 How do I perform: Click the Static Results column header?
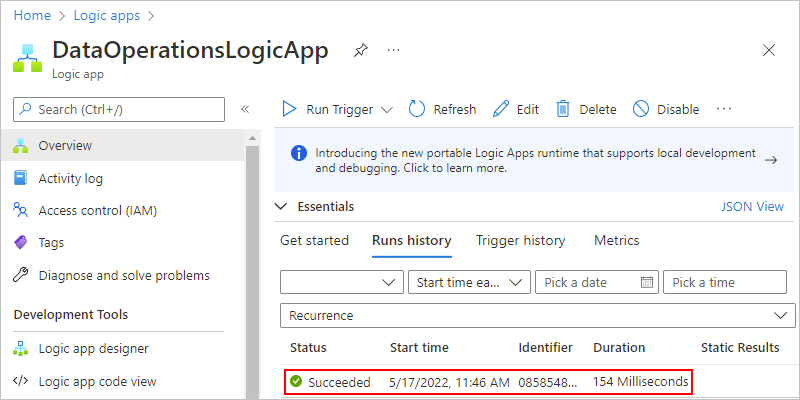(740, 348)
